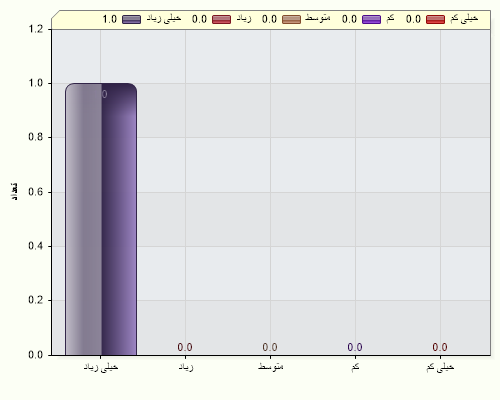Click the 0.0 data label above زیاد
Screen dimensions: 500x400
point(185,347)
